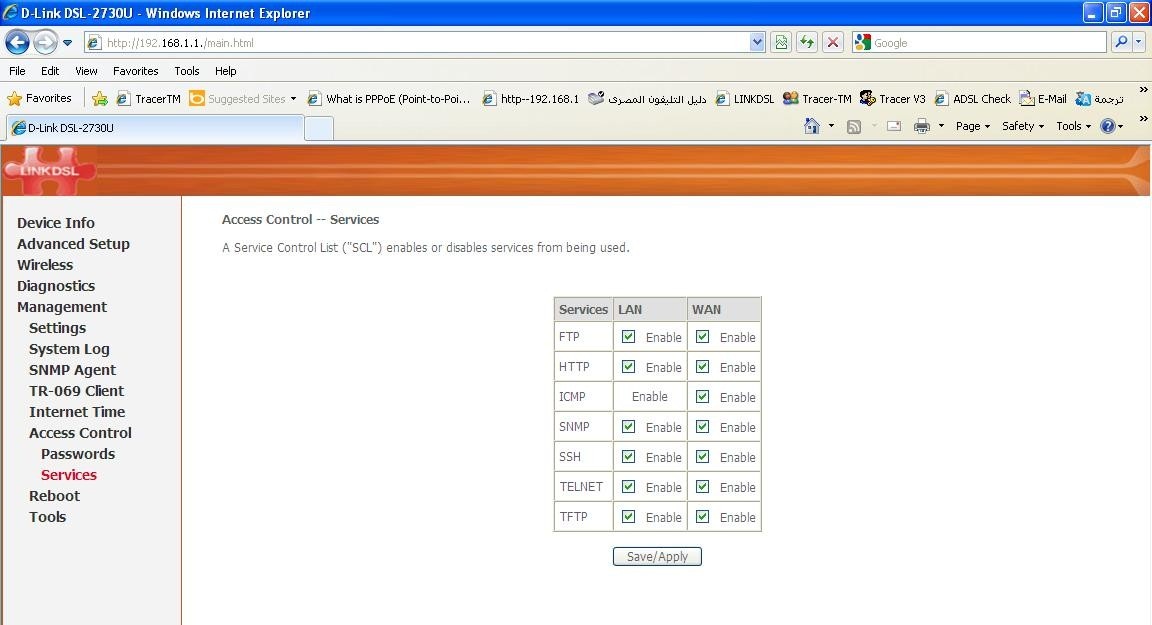Open the Page dropdown menu

tap(972, 126)
